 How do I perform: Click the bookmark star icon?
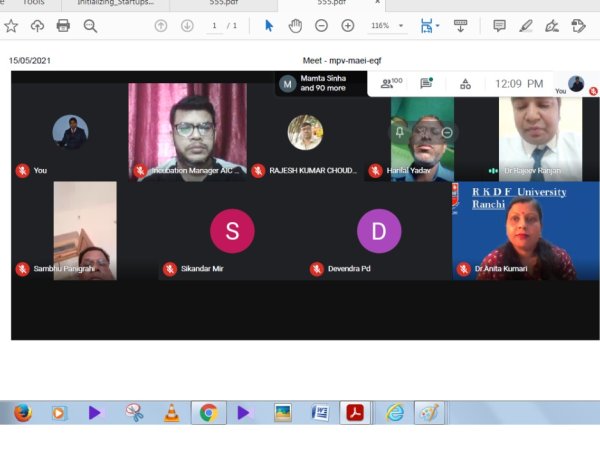point(11,26)
